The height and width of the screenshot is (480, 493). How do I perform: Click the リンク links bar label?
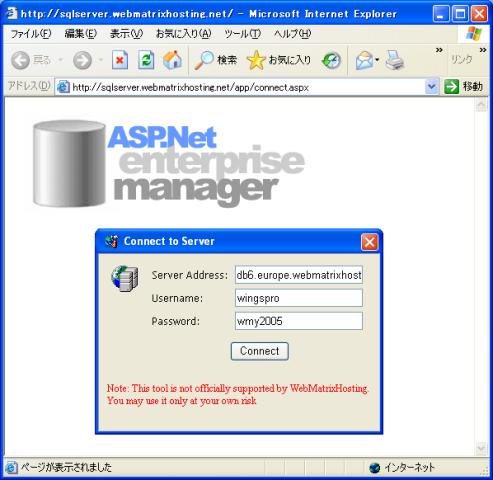point(462,60)
